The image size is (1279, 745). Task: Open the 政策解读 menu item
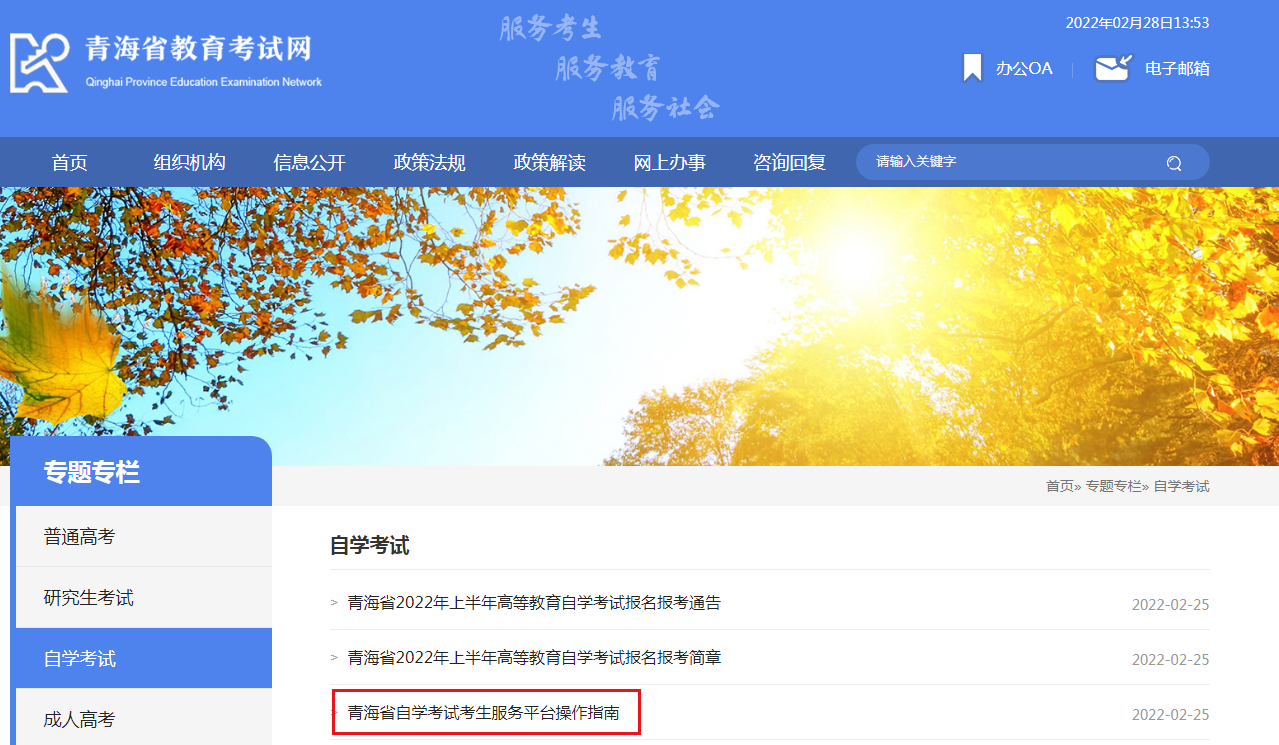tap(550, 163)
